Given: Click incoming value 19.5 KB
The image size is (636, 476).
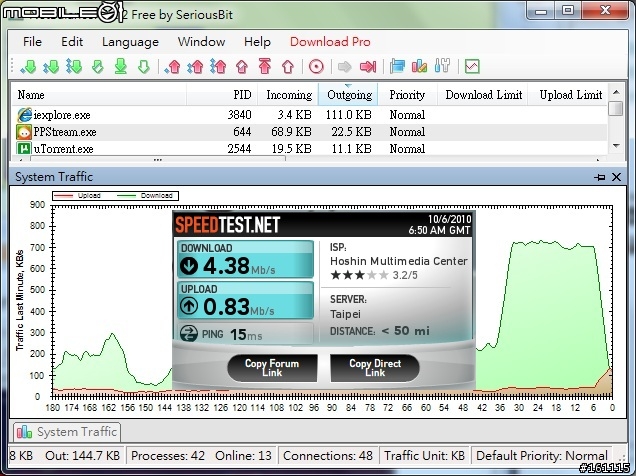Looking at the screenshot, I should [x=291, y=149].
